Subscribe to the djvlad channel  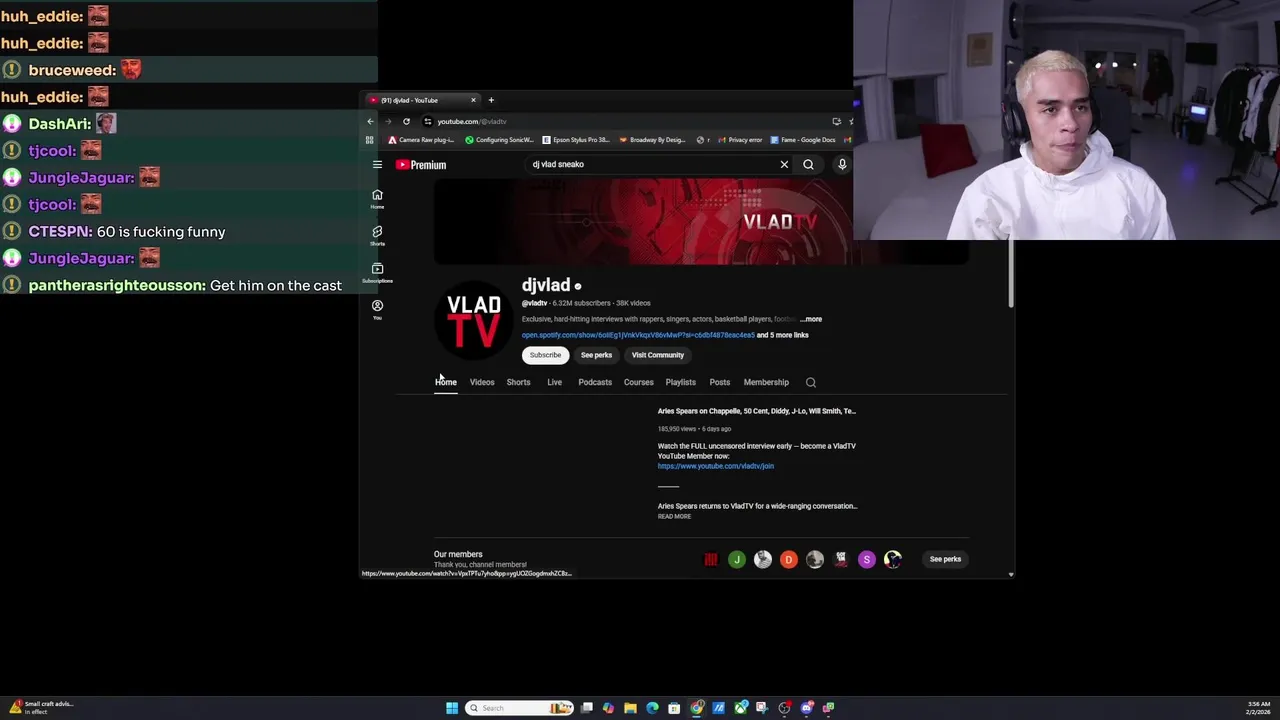(x=545, y=355)
